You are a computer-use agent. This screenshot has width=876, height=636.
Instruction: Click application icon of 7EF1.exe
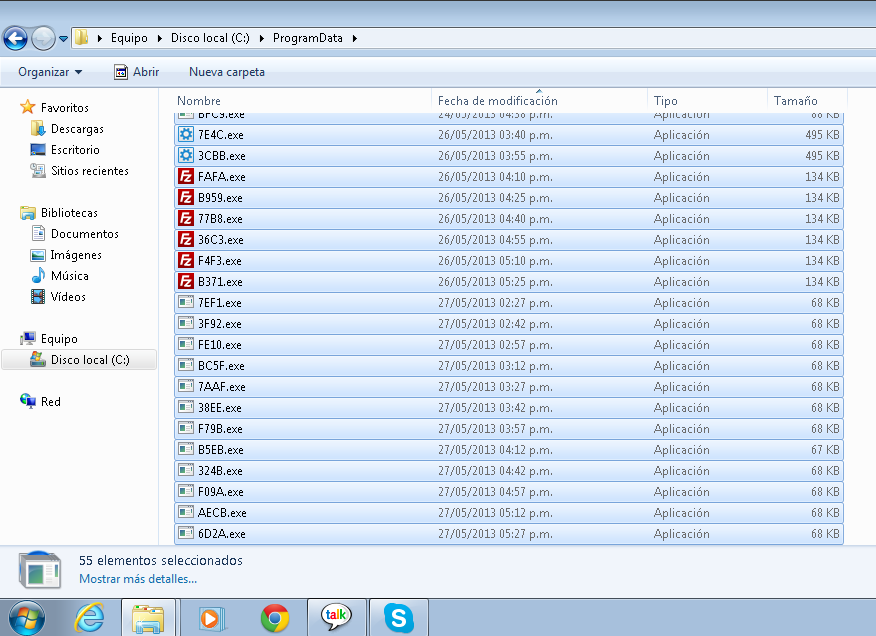(185, 302)
